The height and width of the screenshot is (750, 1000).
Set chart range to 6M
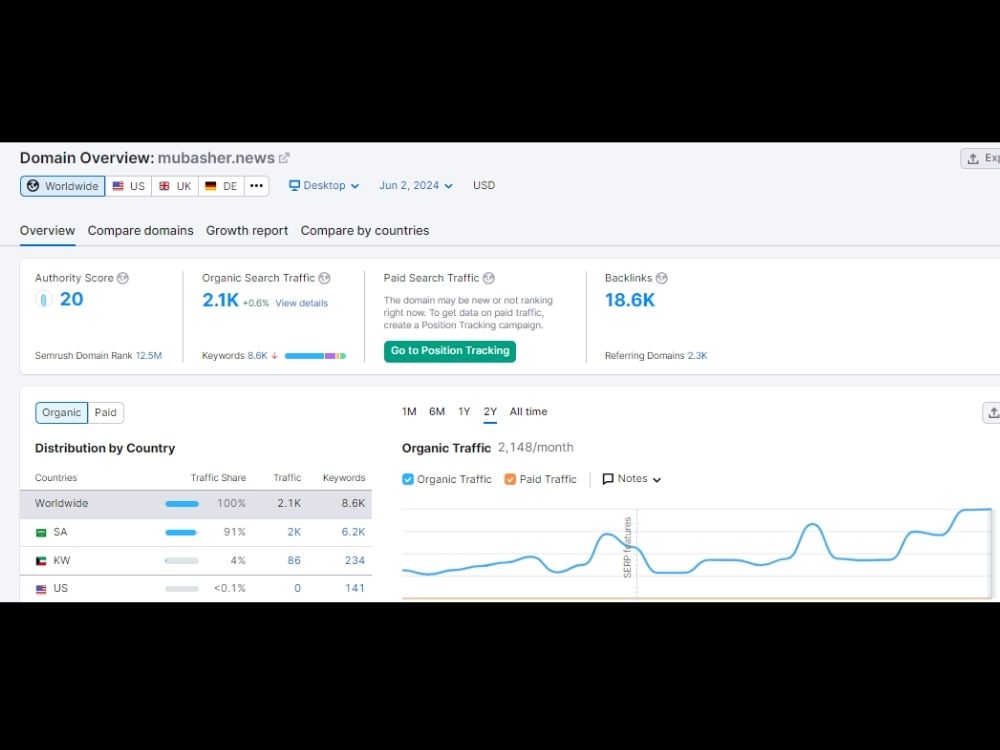[x=437, y=412]
